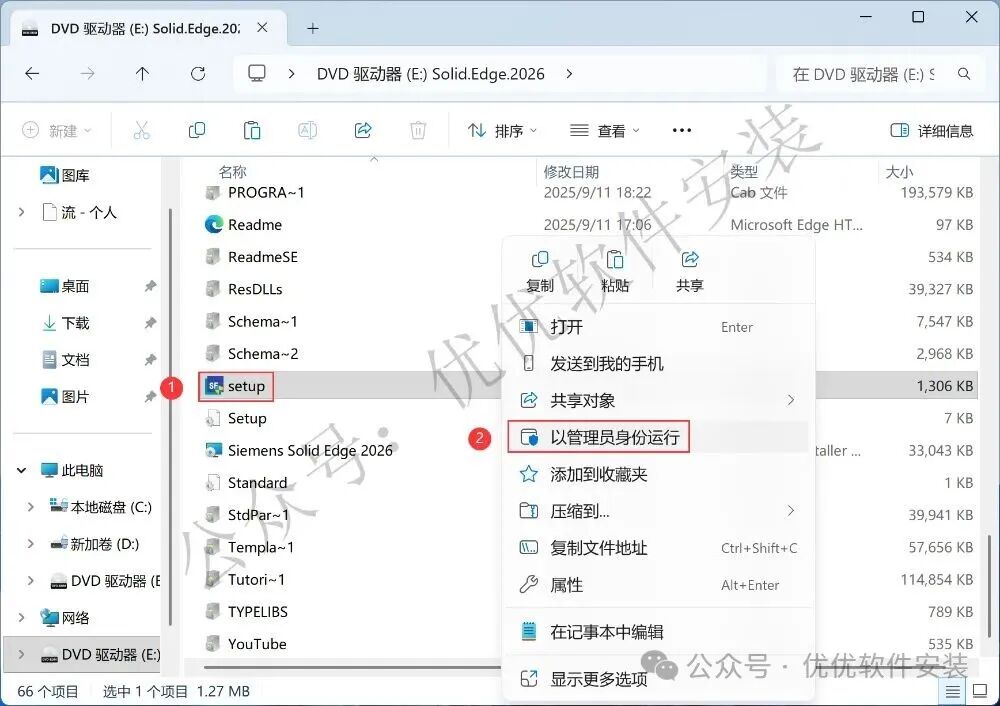The width and height of the screenshot is (1000, 706).
Task: Click the This PC monitor icon in address bar
Action: pos(257,73)
